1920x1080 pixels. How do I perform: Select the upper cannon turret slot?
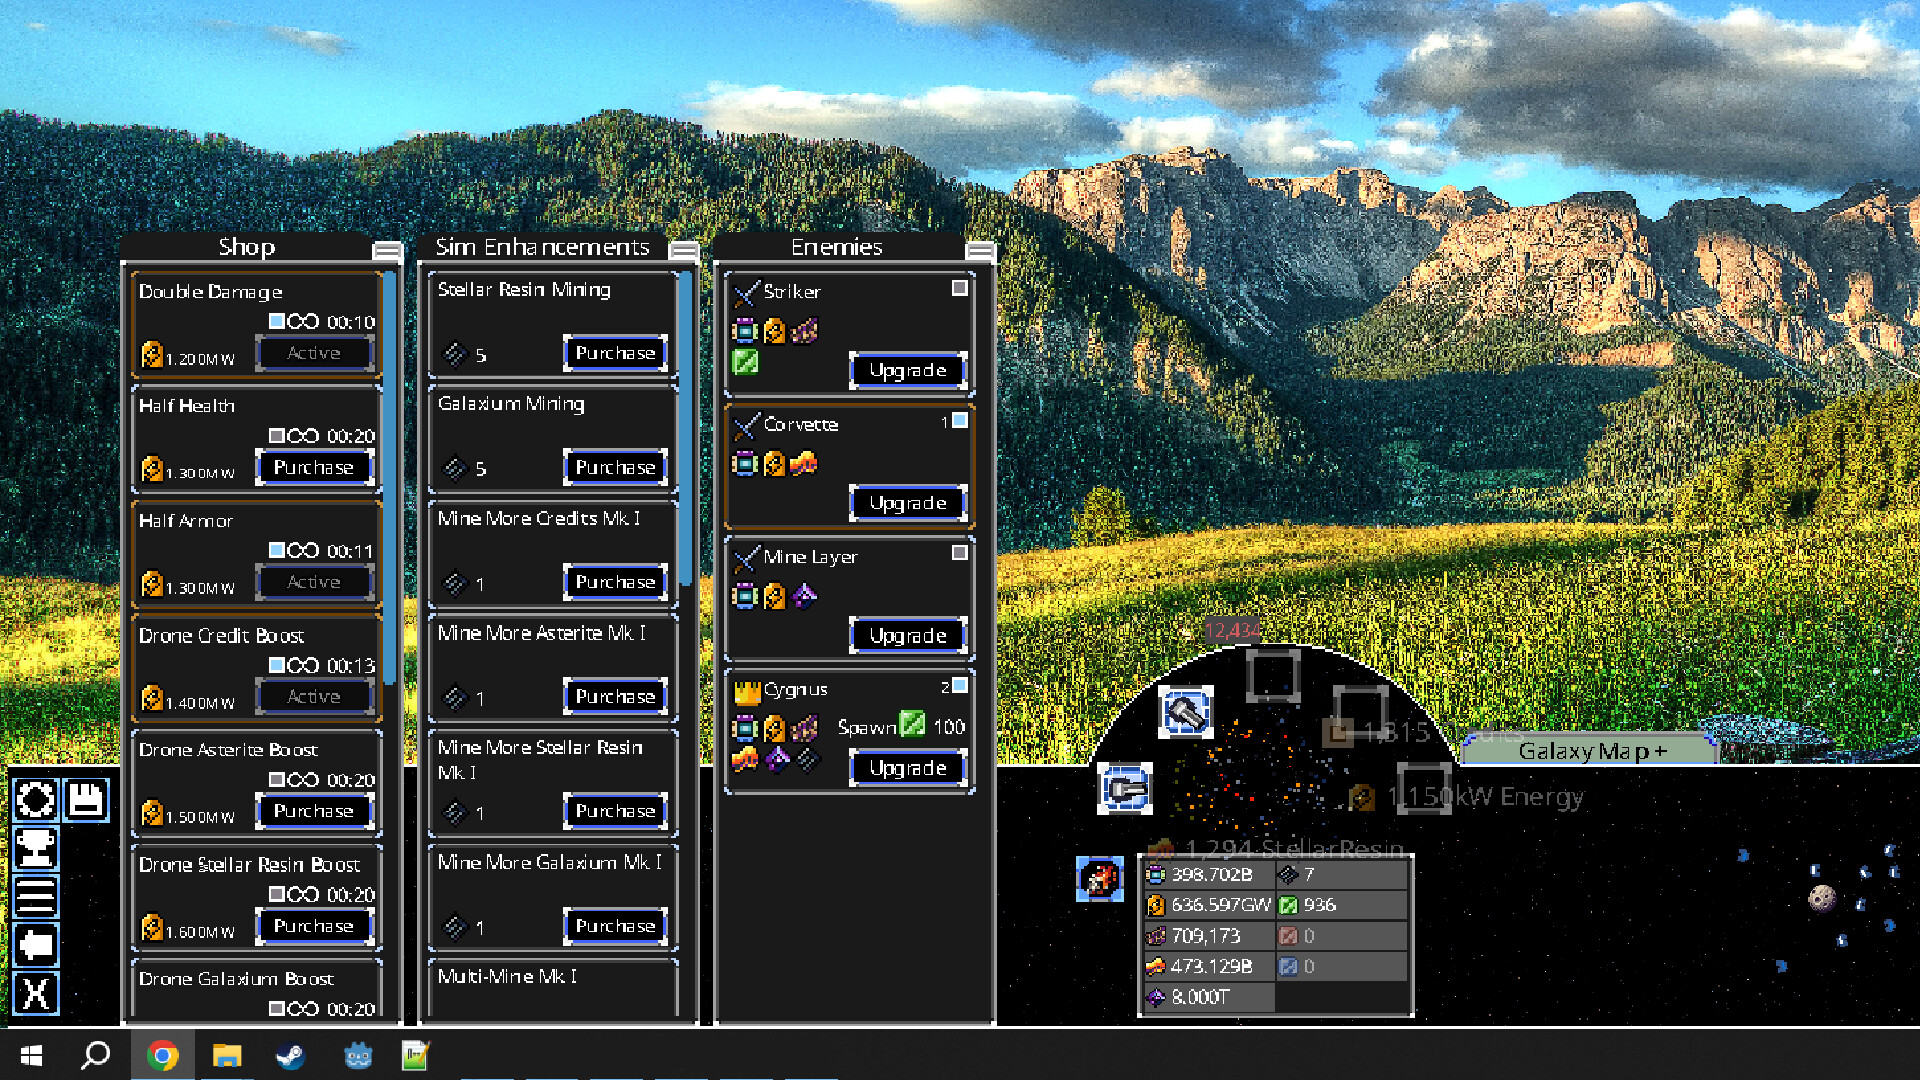pos(1186,712)
